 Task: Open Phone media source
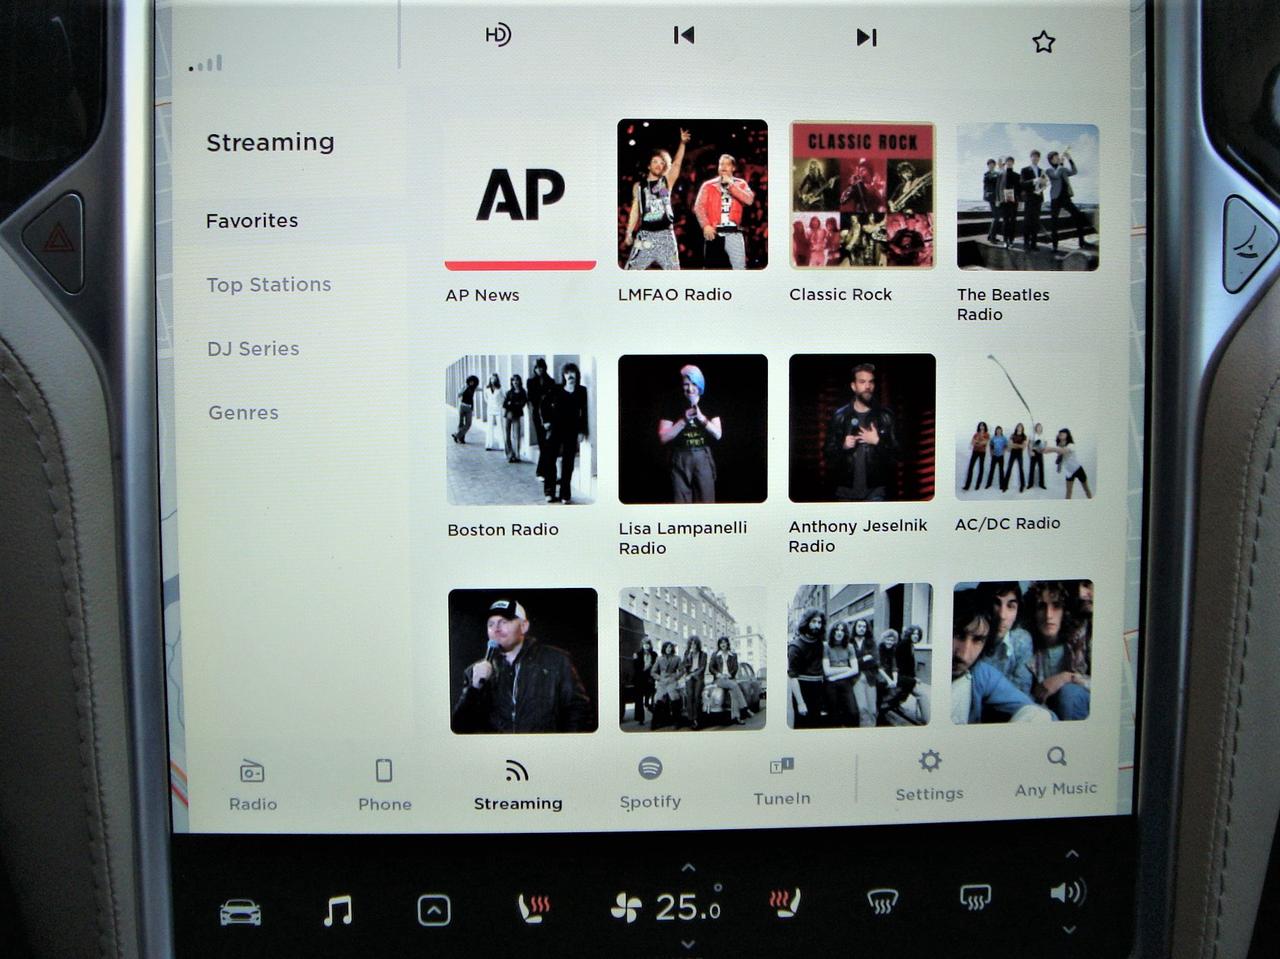coord(384,784)
